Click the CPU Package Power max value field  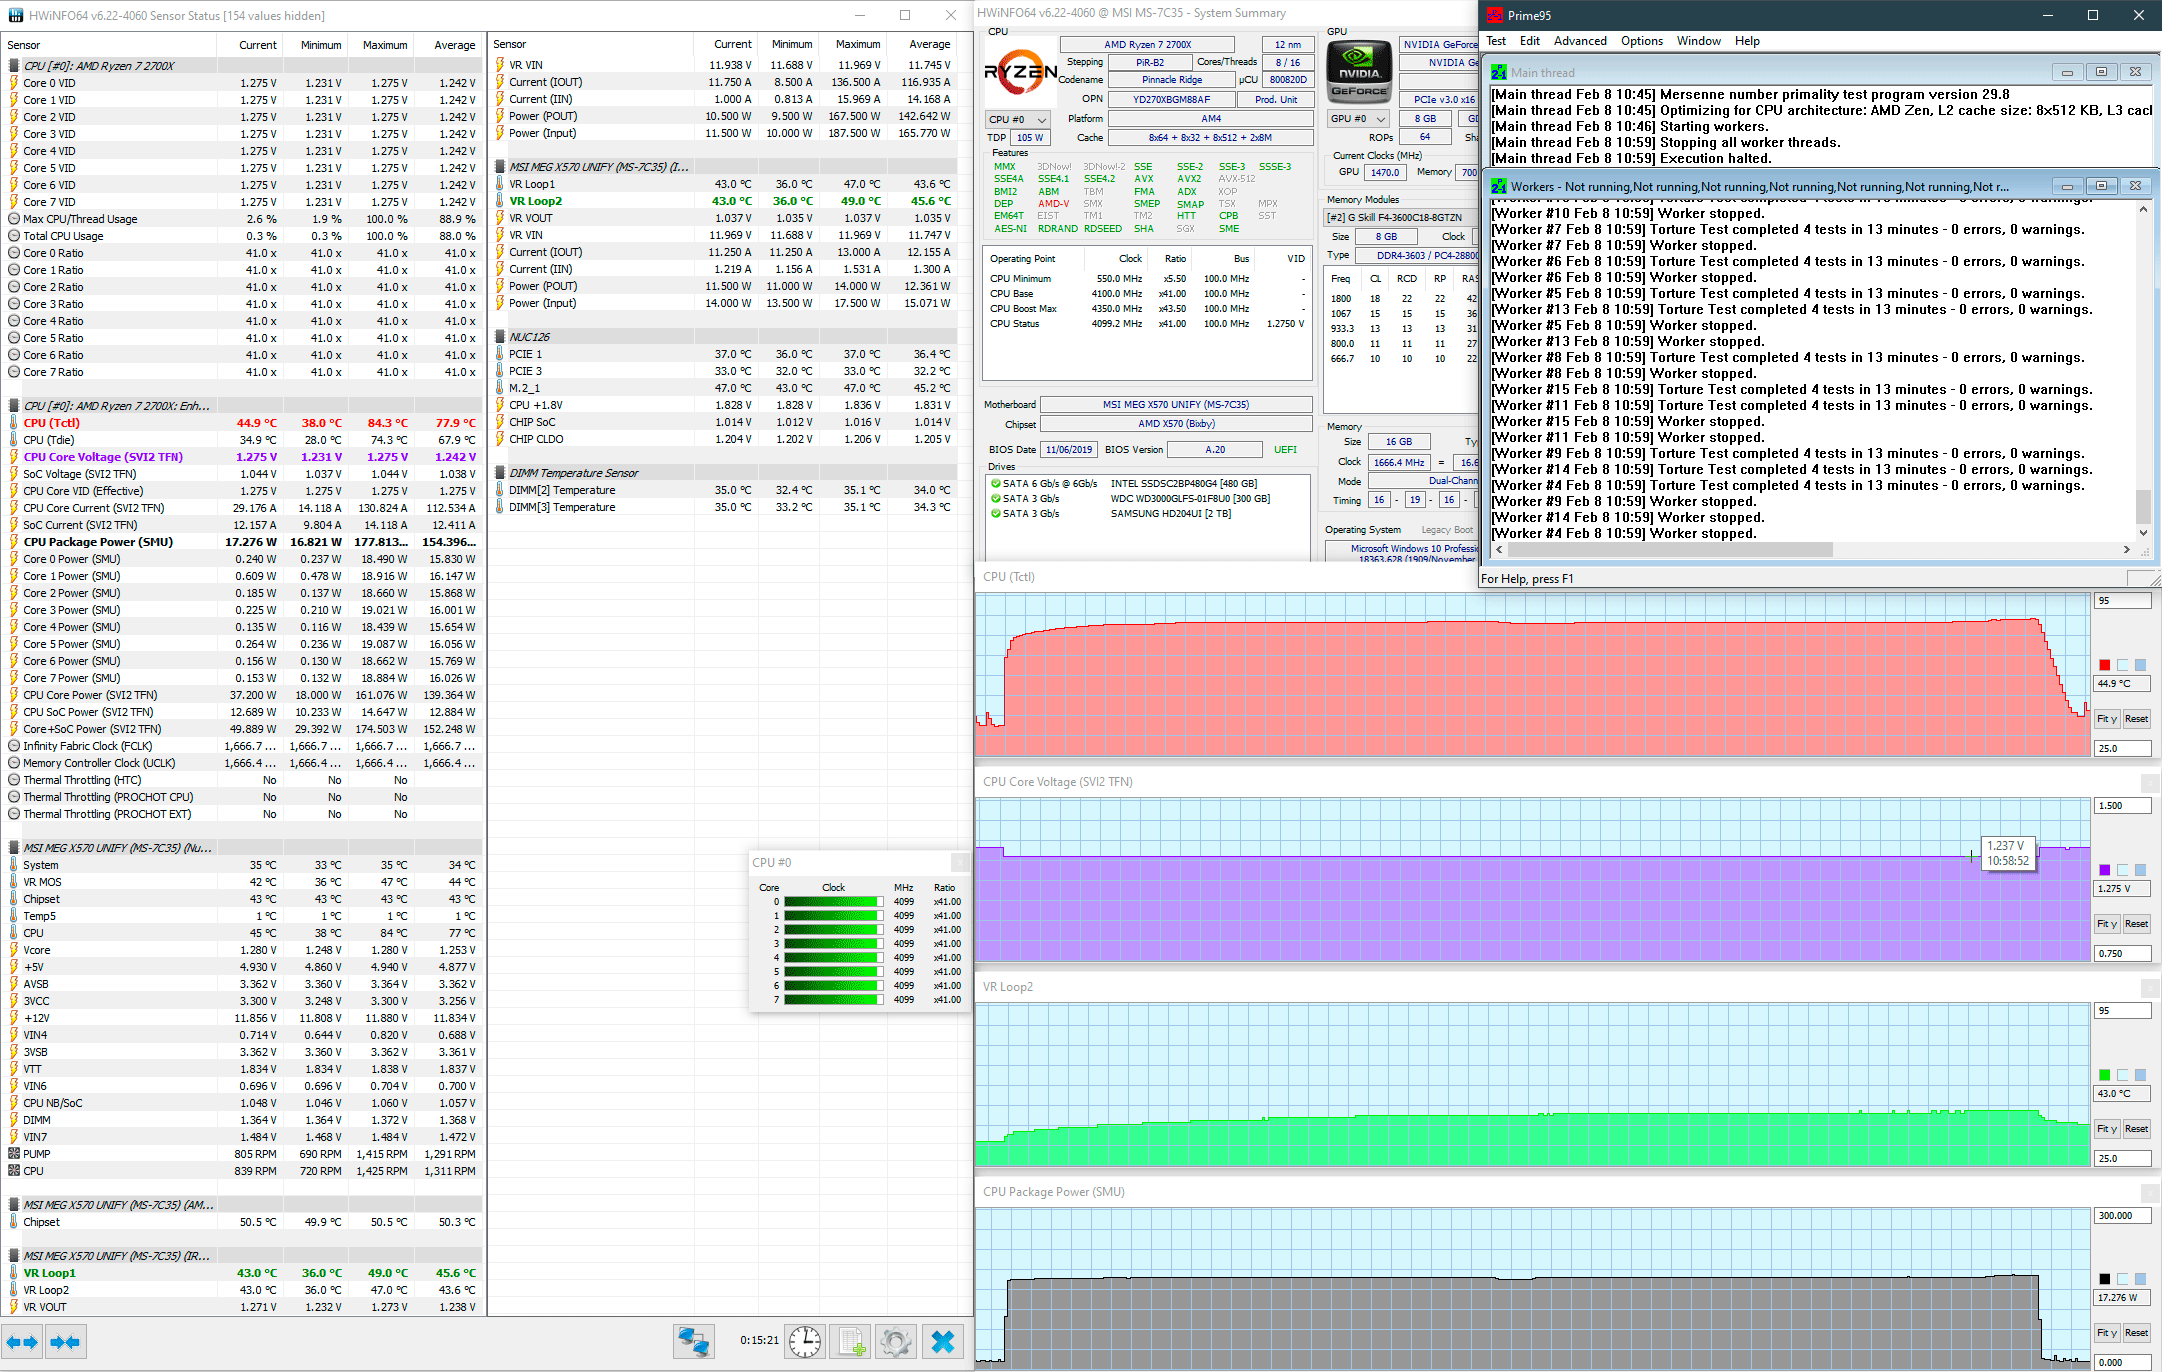click(x=2121, y=1216)
